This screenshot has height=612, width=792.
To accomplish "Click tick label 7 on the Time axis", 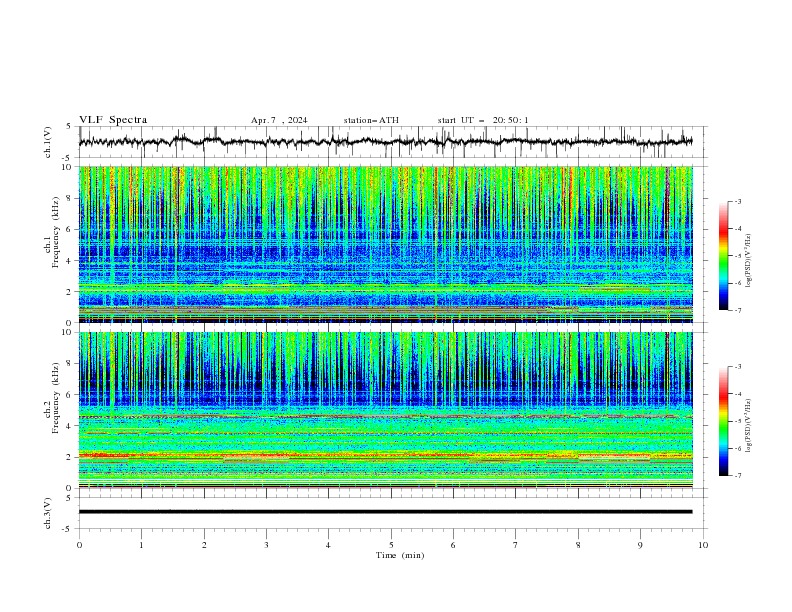I will pyautogui.click(x=516, y=545).
